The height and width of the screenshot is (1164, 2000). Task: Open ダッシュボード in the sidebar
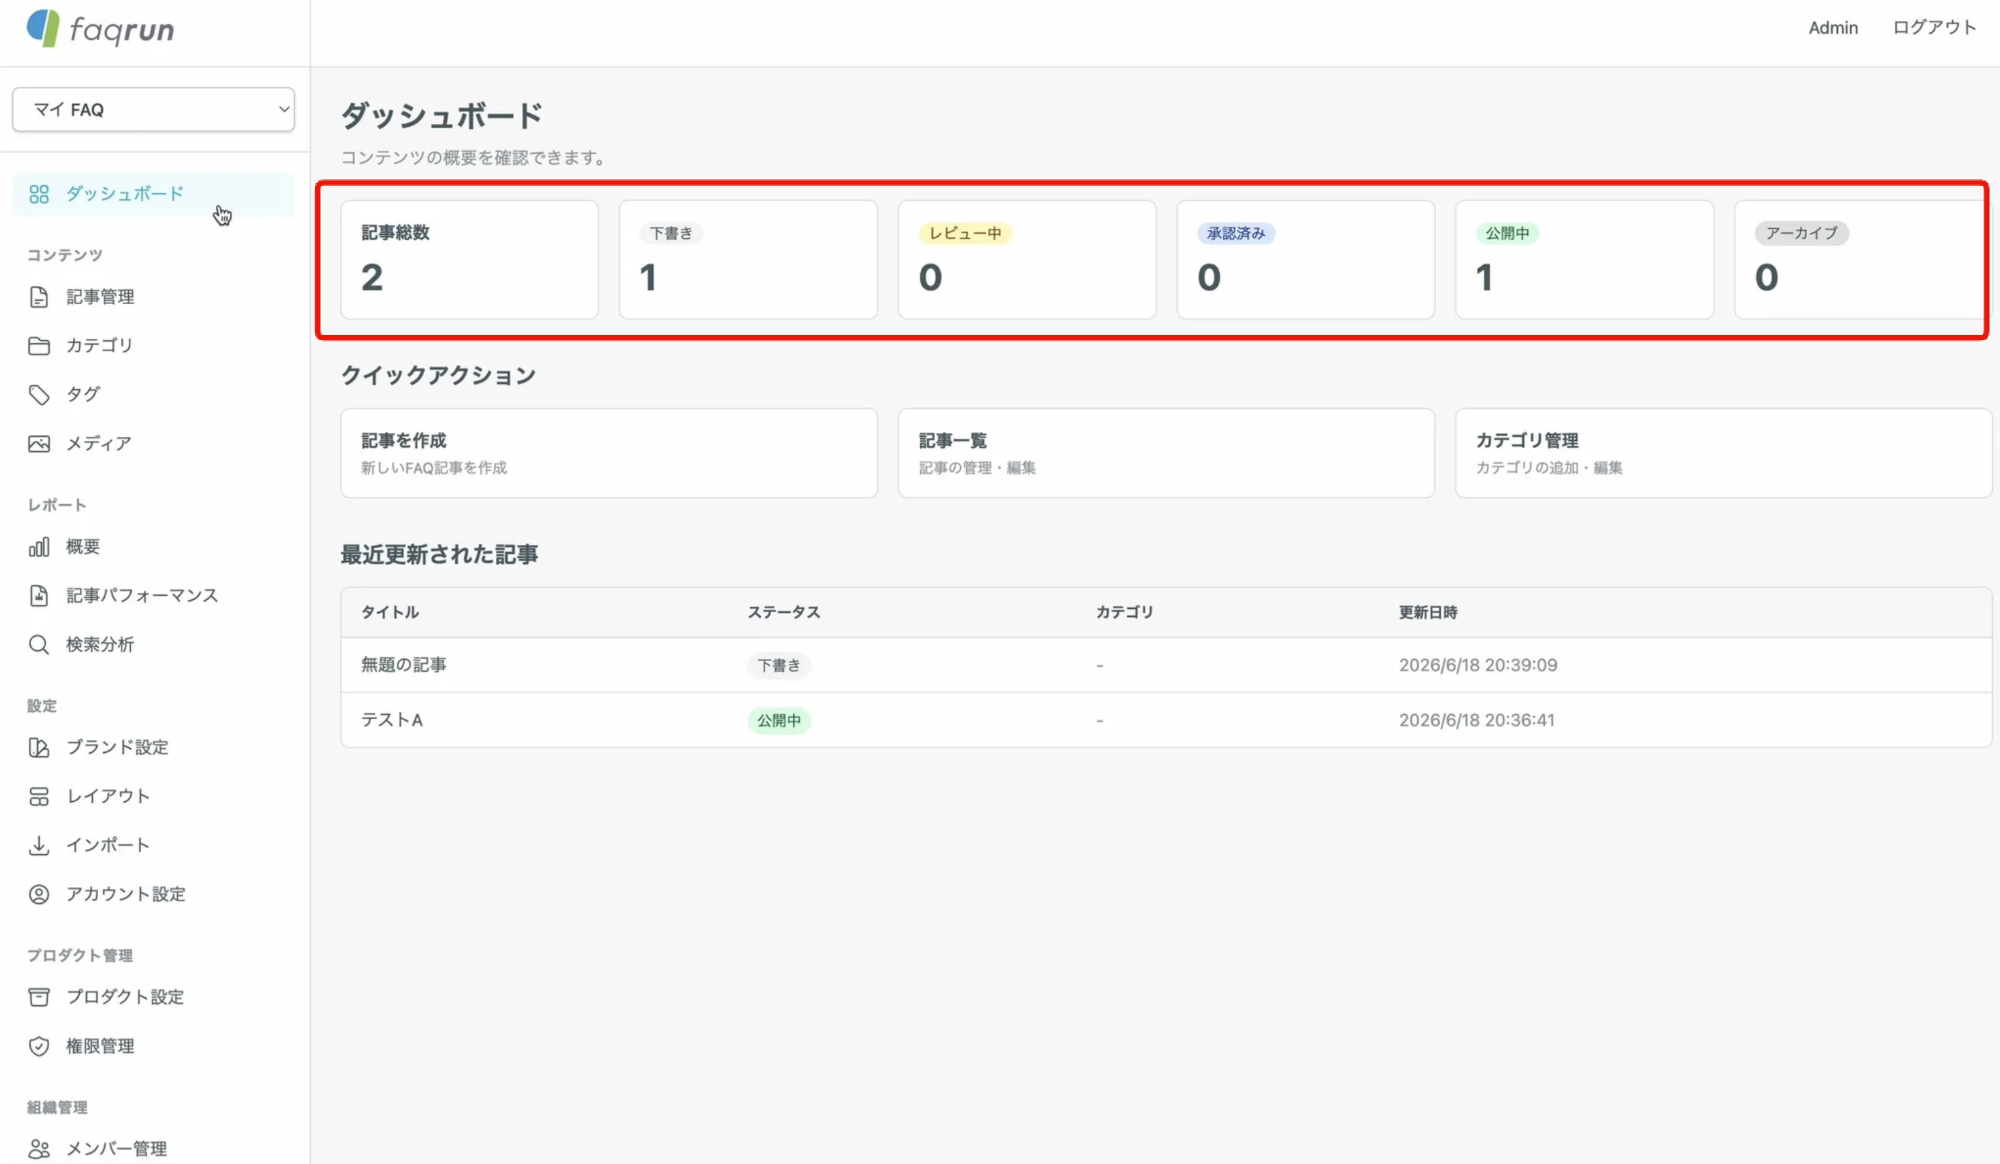153,194
